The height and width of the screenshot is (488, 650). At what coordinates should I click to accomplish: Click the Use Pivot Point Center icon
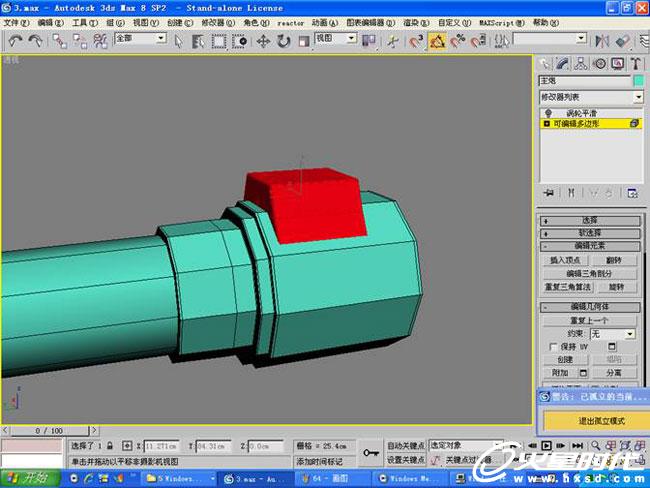pyautogui.click(x=369, y=41)
